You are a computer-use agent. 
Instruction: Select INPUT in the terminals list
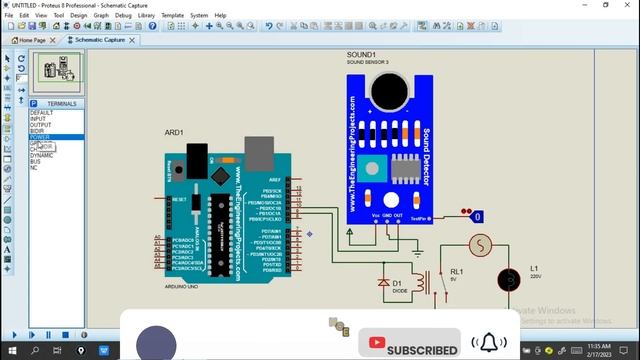38,119
